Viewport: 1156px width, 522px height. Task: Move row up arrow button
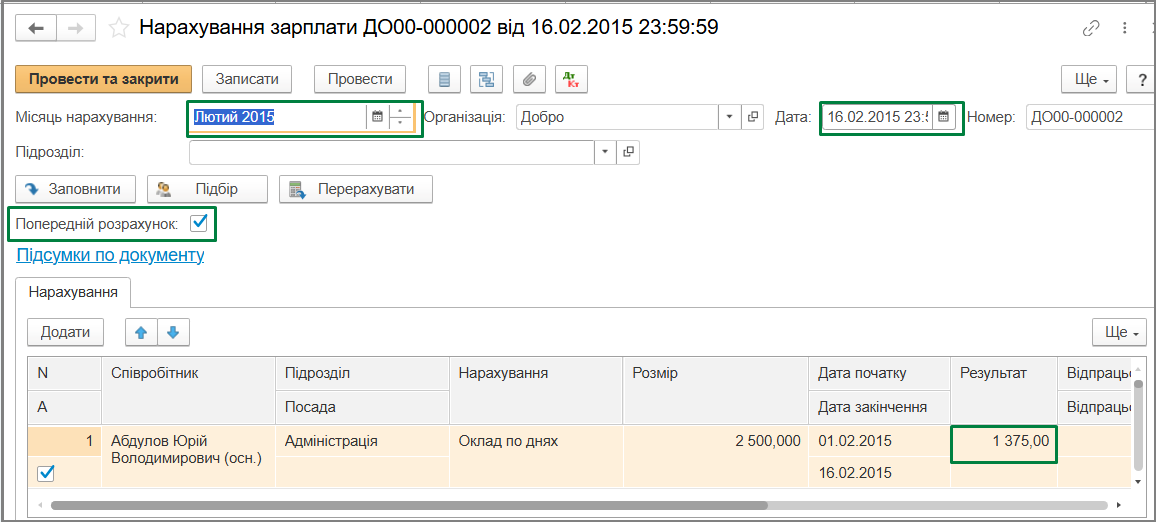(142, 333)
